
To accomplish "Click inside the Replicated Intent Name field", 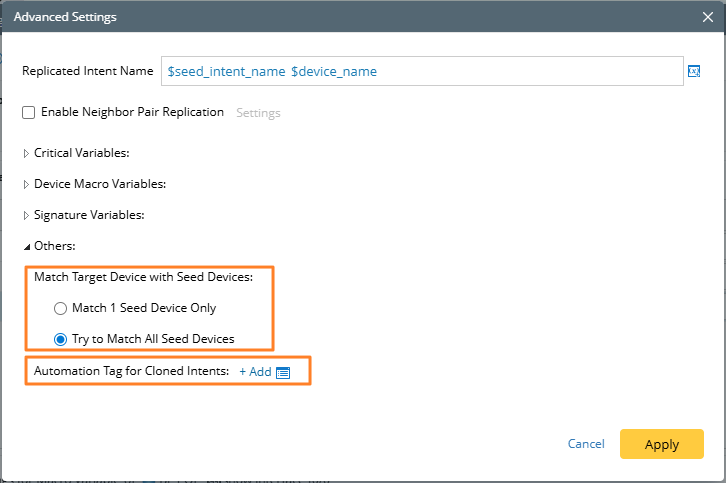I will pyautogui.click(x=520, y=72).
